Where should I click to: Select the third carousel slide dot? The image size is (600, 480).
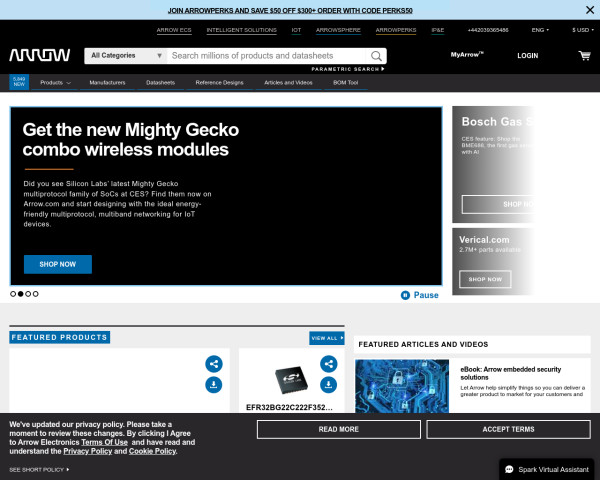(x=28, y=294)
